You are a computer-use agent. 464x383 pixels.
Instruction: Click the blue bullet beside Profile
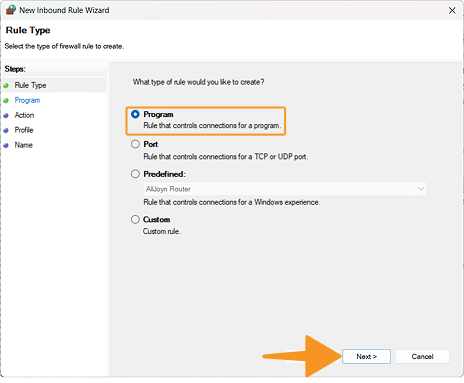click(6, 131)
